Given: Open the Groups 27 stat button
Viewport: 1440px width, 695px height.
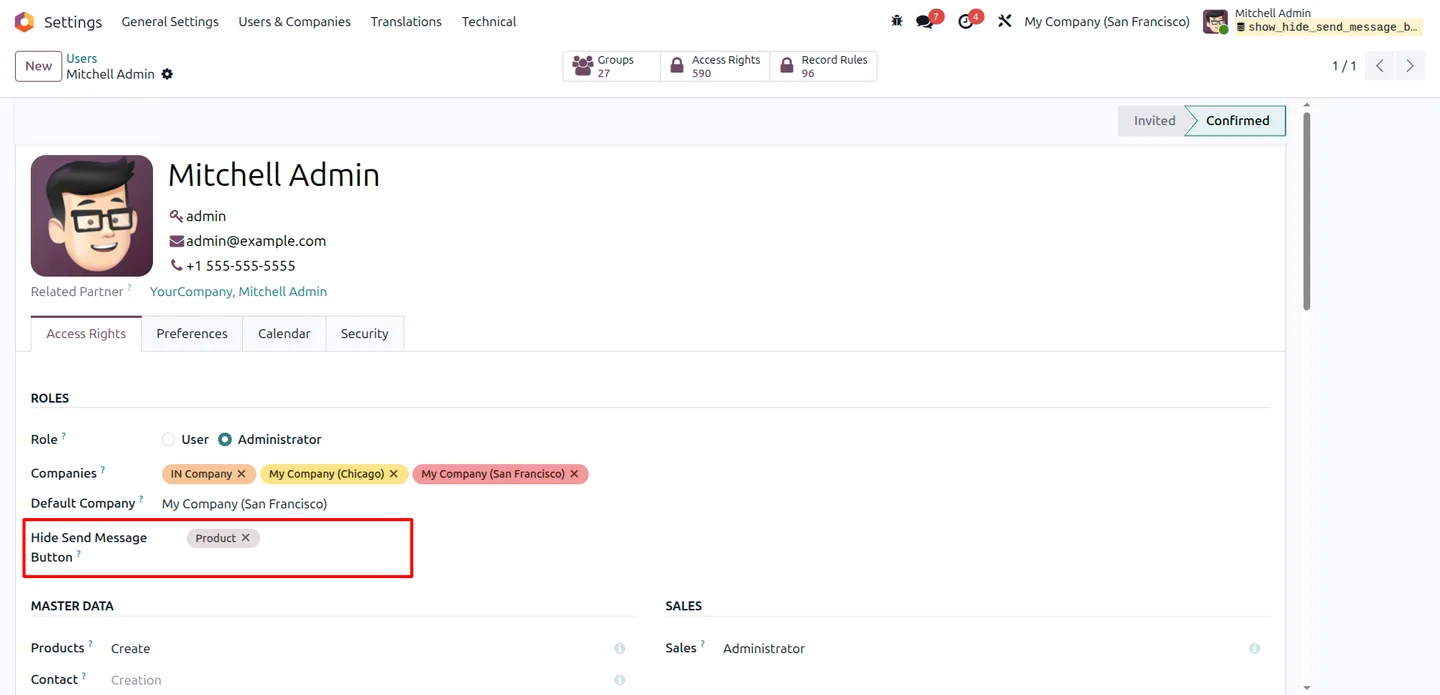Looking at the screenshot, I should [611, 66].
